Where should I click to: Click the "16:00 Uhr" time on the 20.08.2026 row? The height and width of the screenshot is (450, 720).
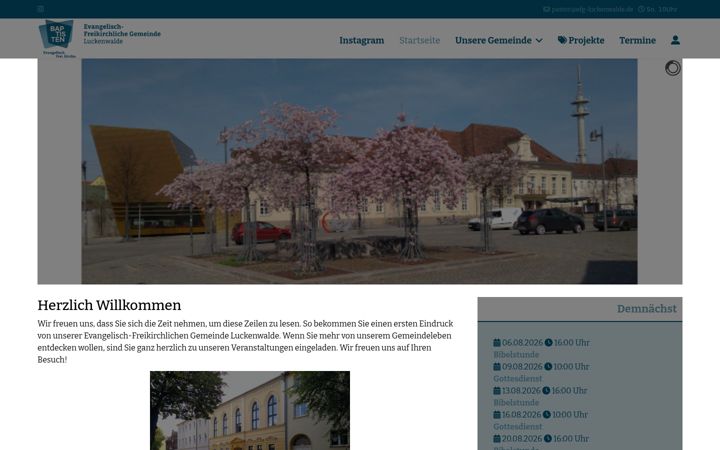tap(571, 439)
